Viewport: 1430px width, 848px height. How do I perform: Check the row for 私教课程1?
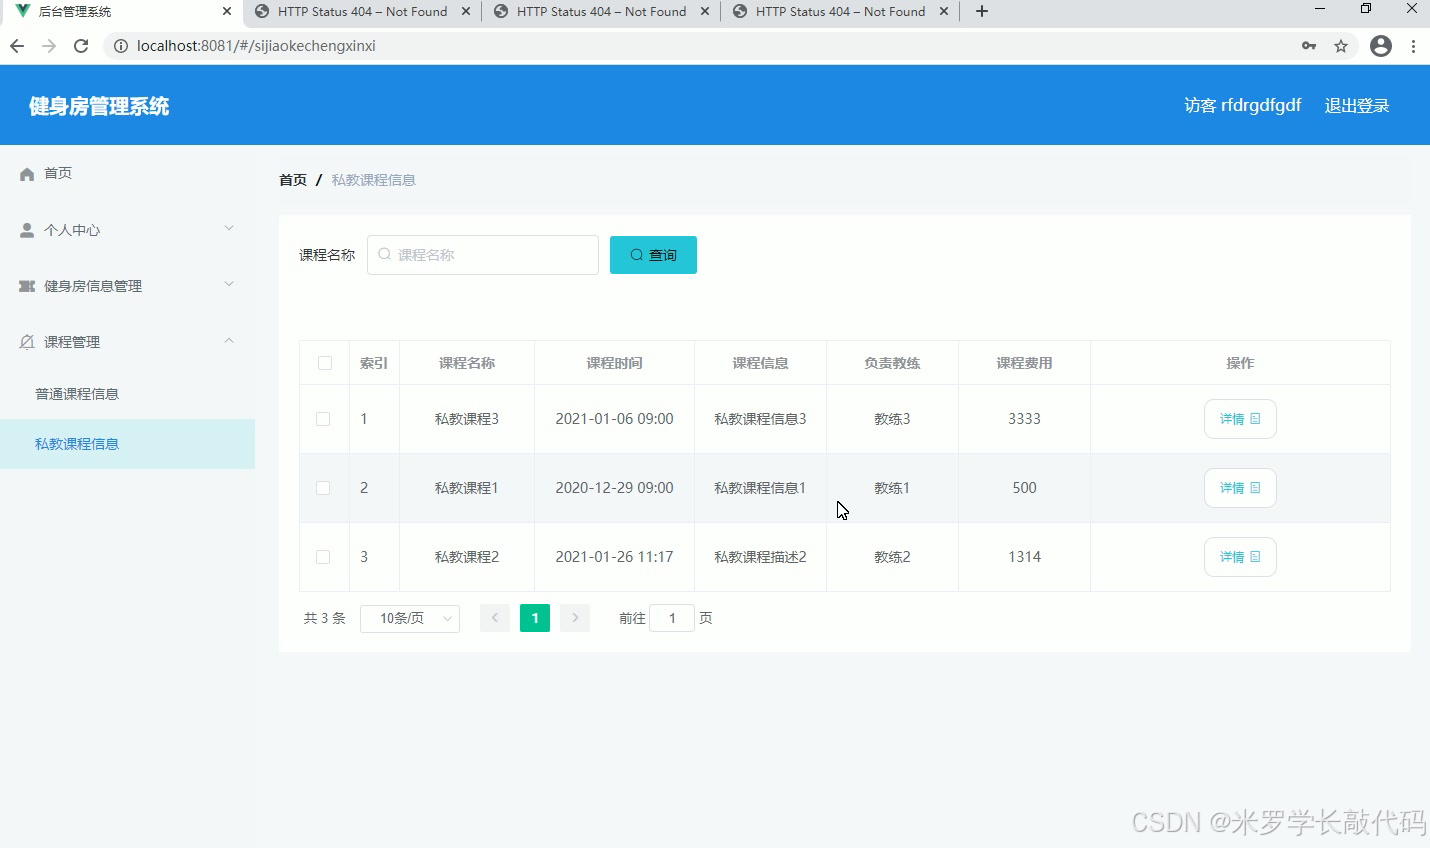coord(323,488)
